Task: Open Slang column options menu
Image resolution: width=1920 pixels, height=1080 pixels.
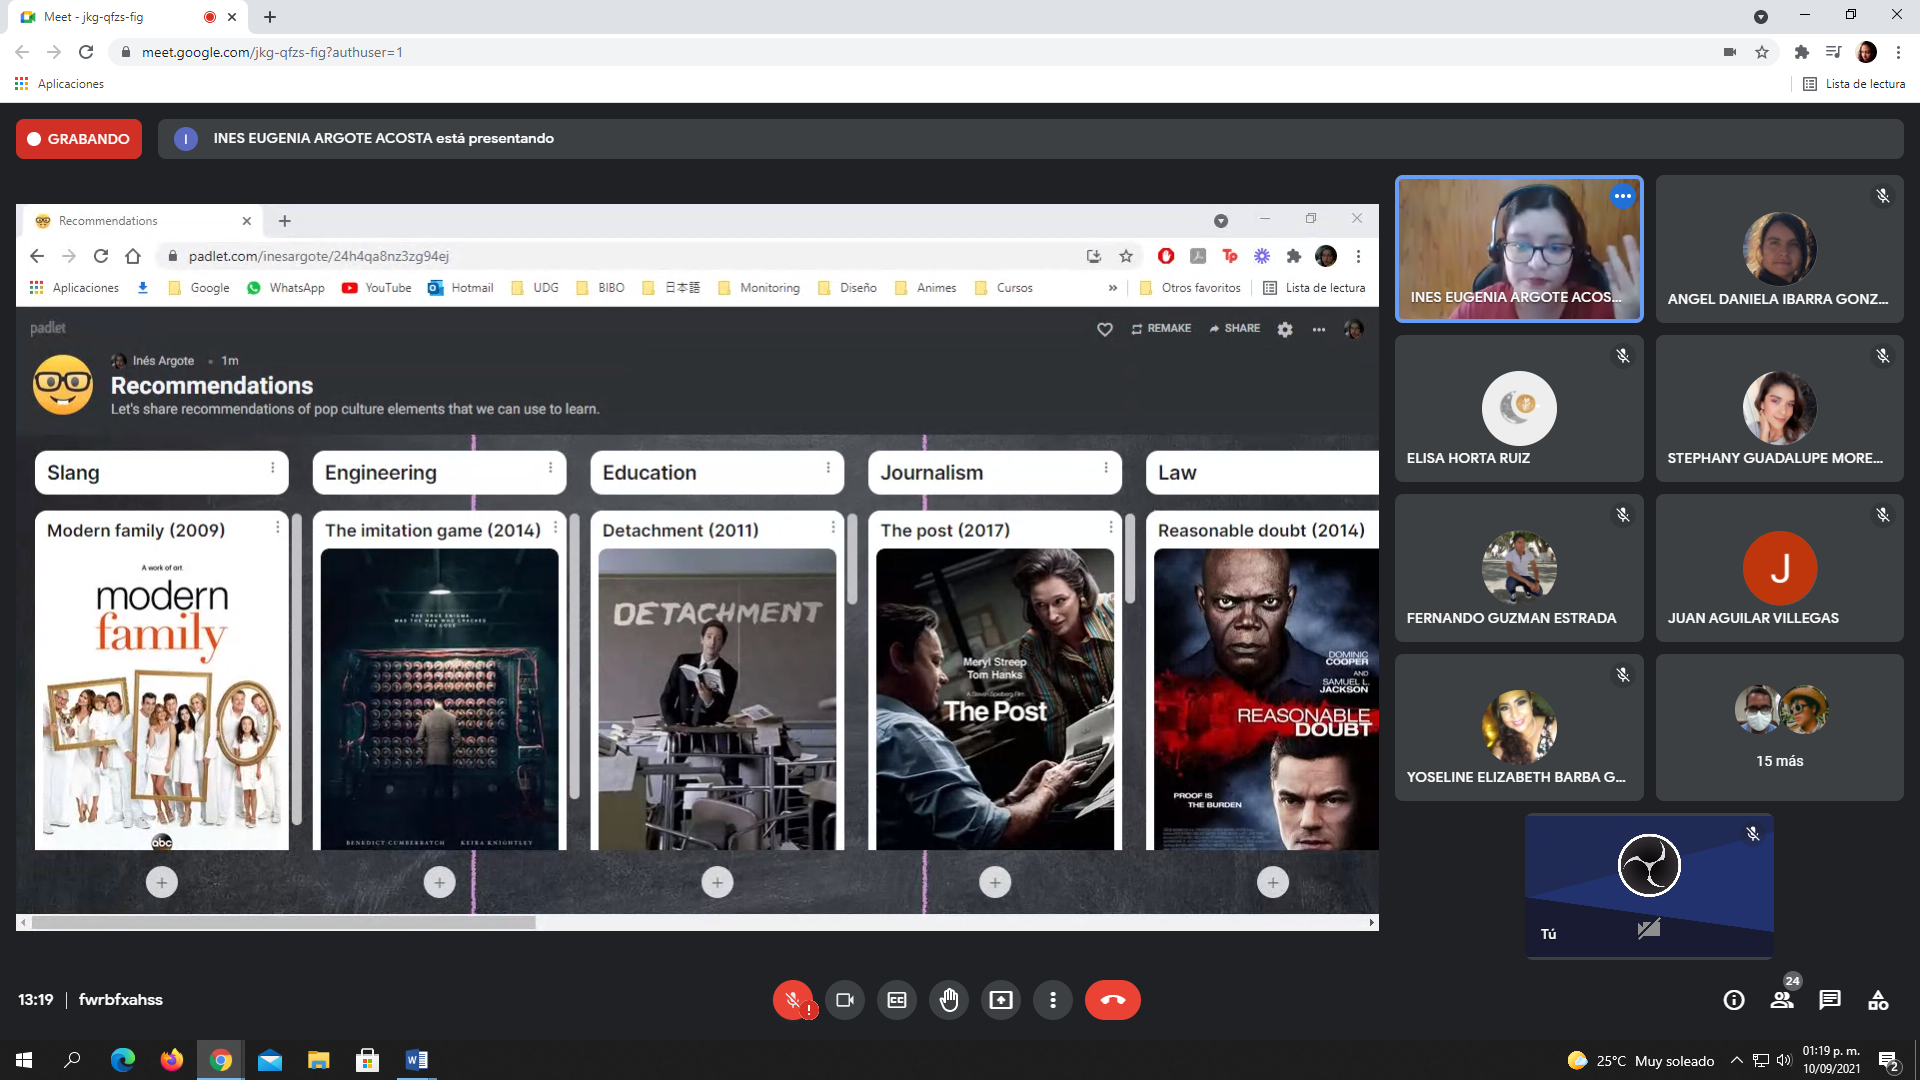Action: tap(272, 468)
